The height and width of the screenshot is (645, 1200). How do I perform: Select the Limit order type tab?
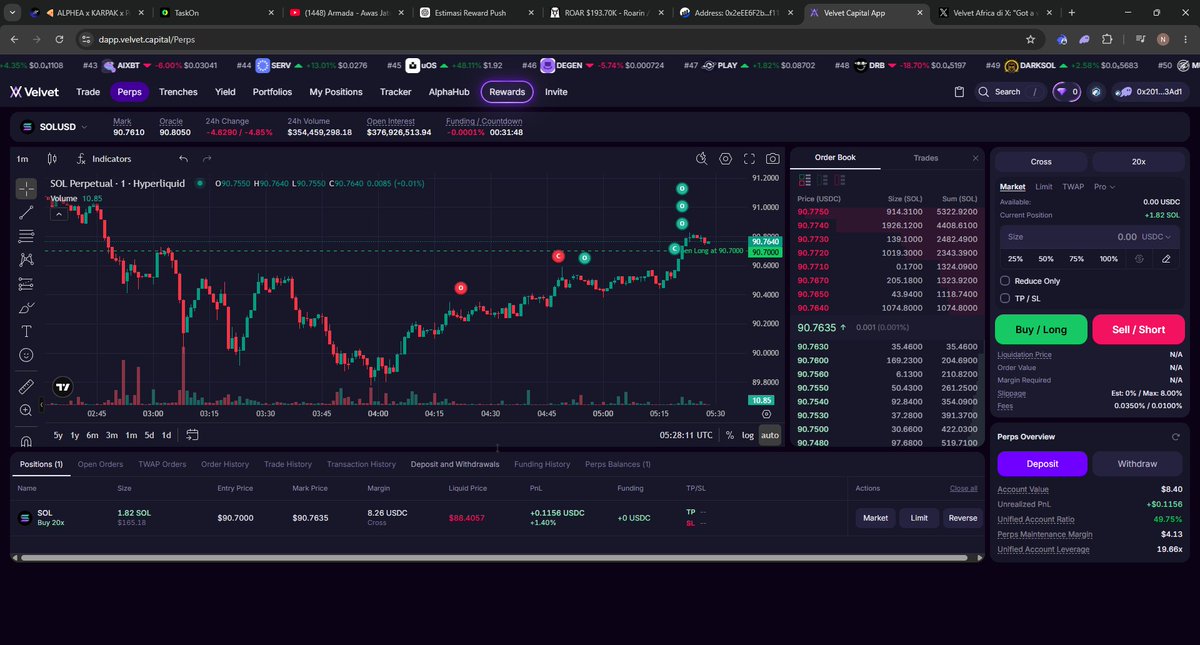click(1043, 186)
